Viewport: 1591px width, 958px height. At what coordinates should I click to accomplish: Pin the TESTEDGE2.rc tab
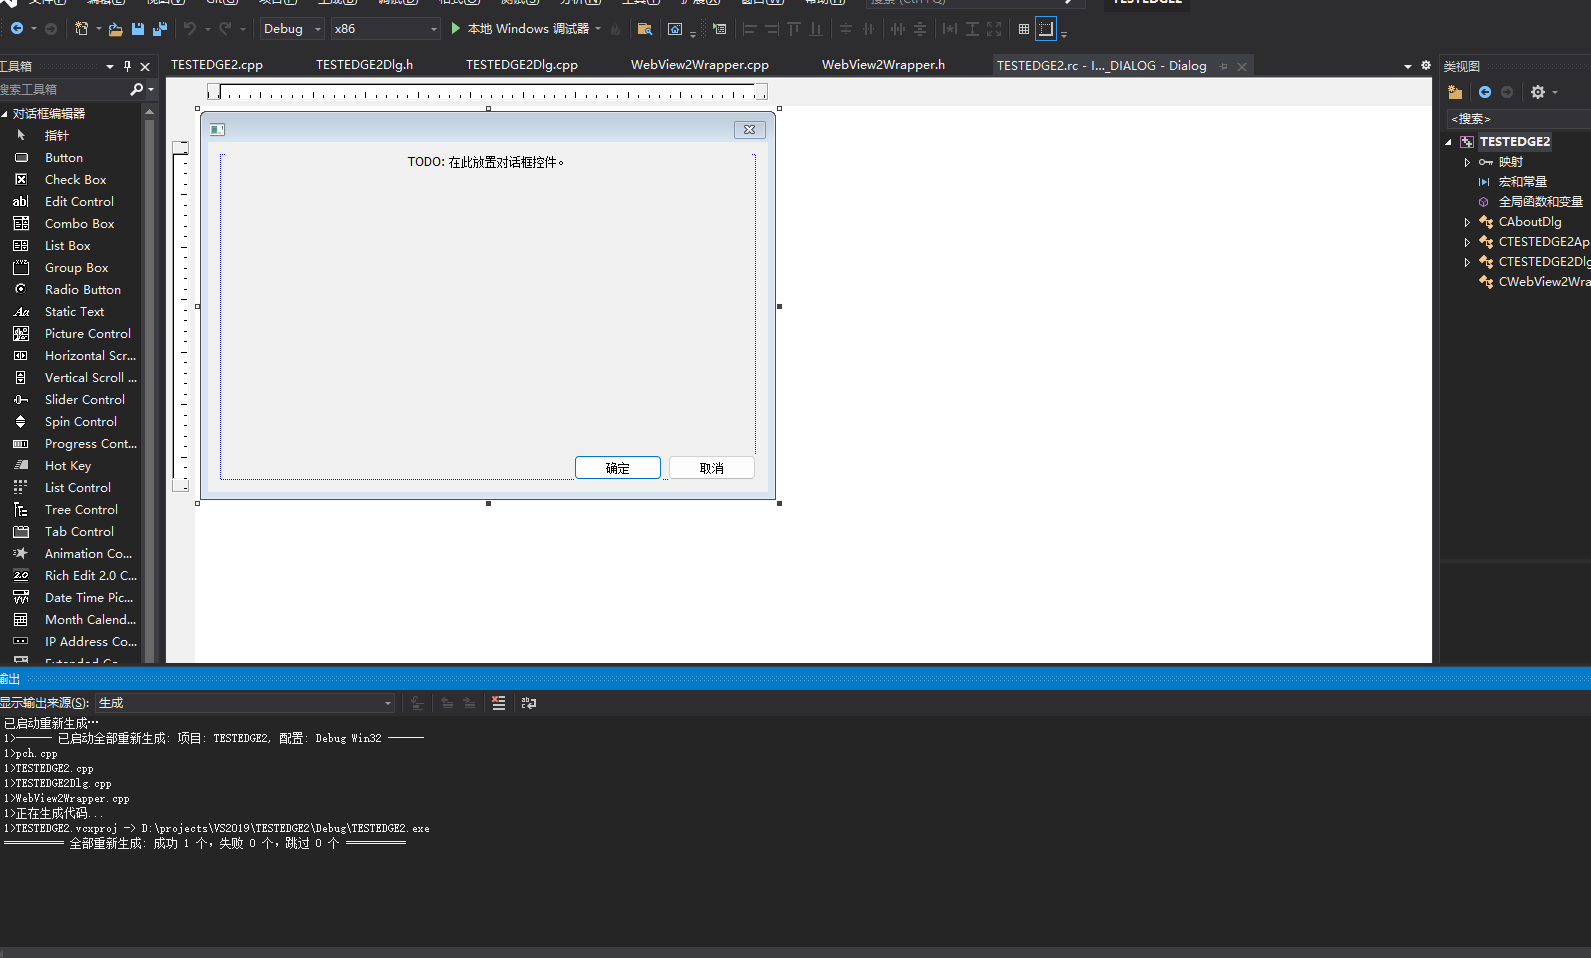[x=1223, y=67]
